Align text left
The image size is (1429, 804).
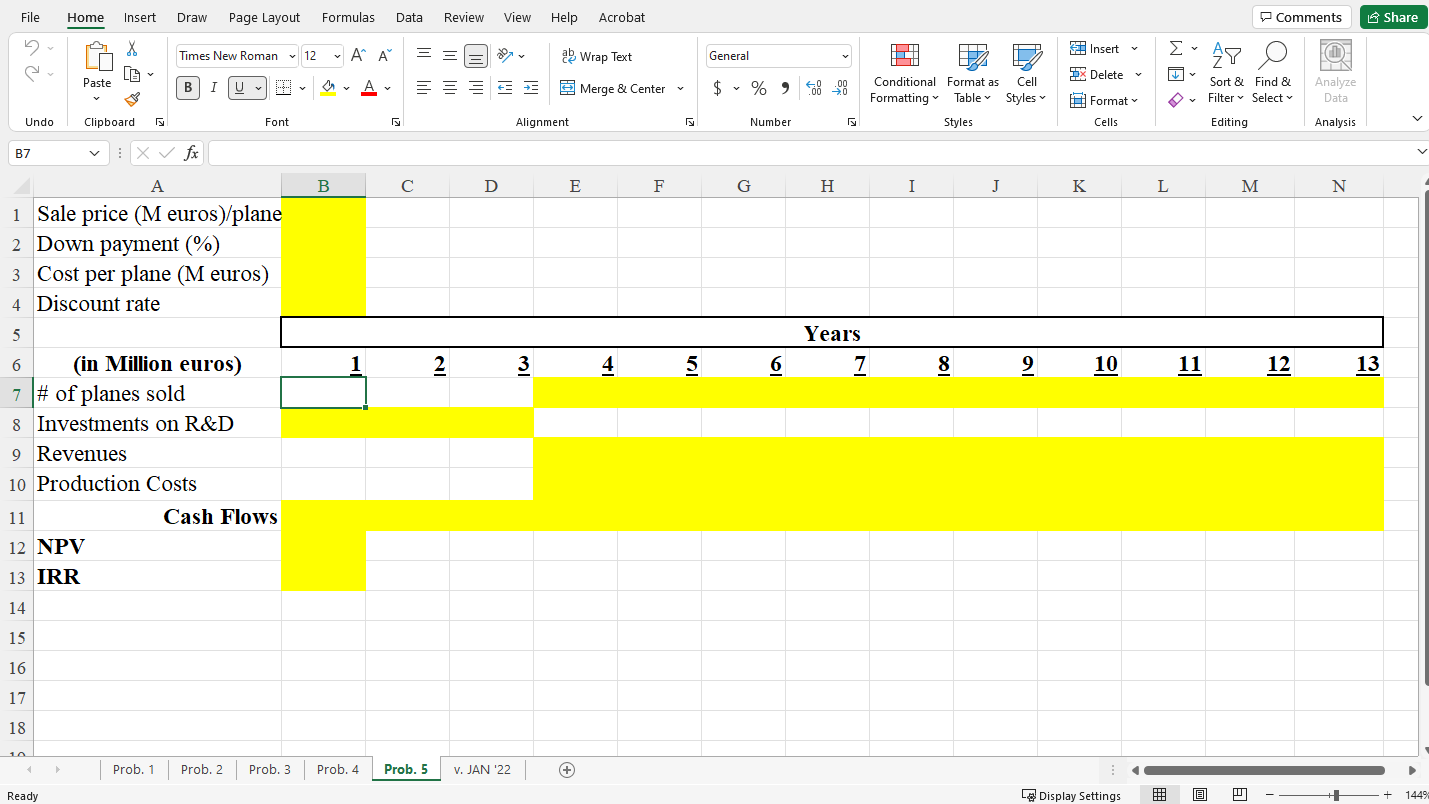(x=424, y=88)
